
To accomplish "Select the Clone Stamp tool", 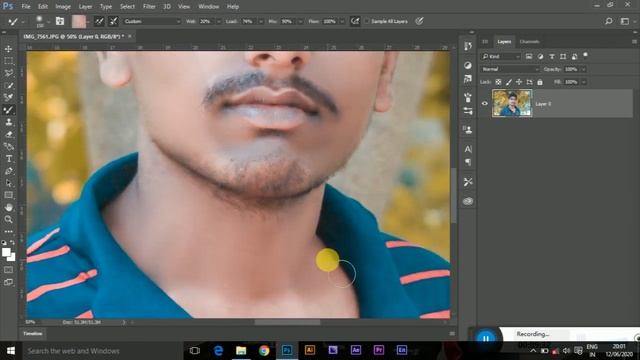I will pyautogui.click(x=9, y=122).
